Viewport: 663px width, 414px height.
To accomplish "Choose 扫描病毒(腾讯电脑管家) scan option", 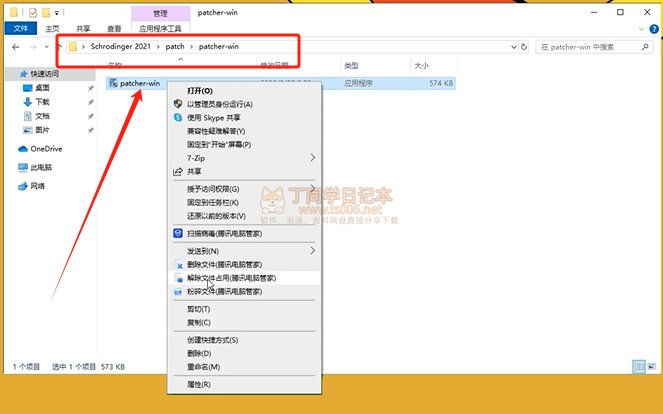I will 244,233.
